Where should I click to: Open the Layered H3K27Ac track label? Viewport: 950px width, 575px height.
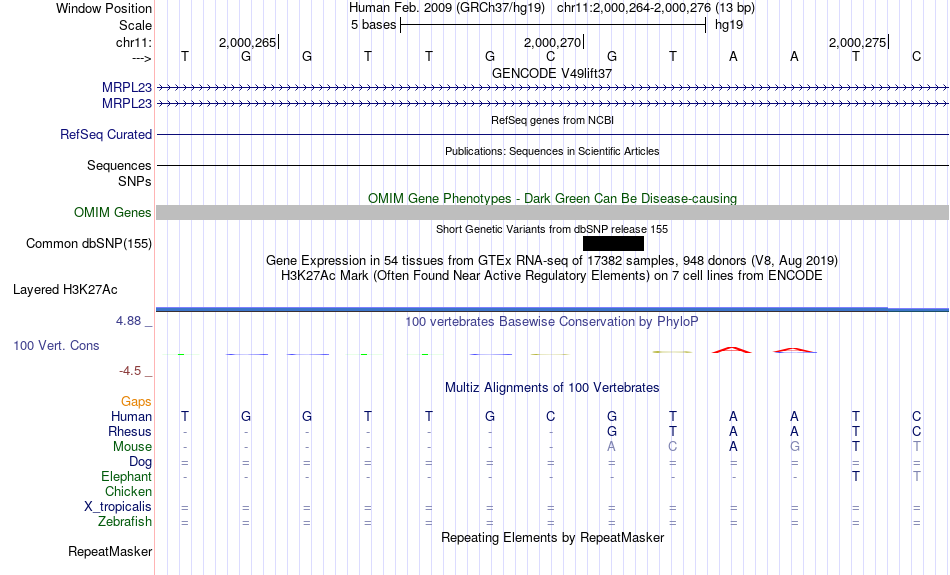pos(65,290)
